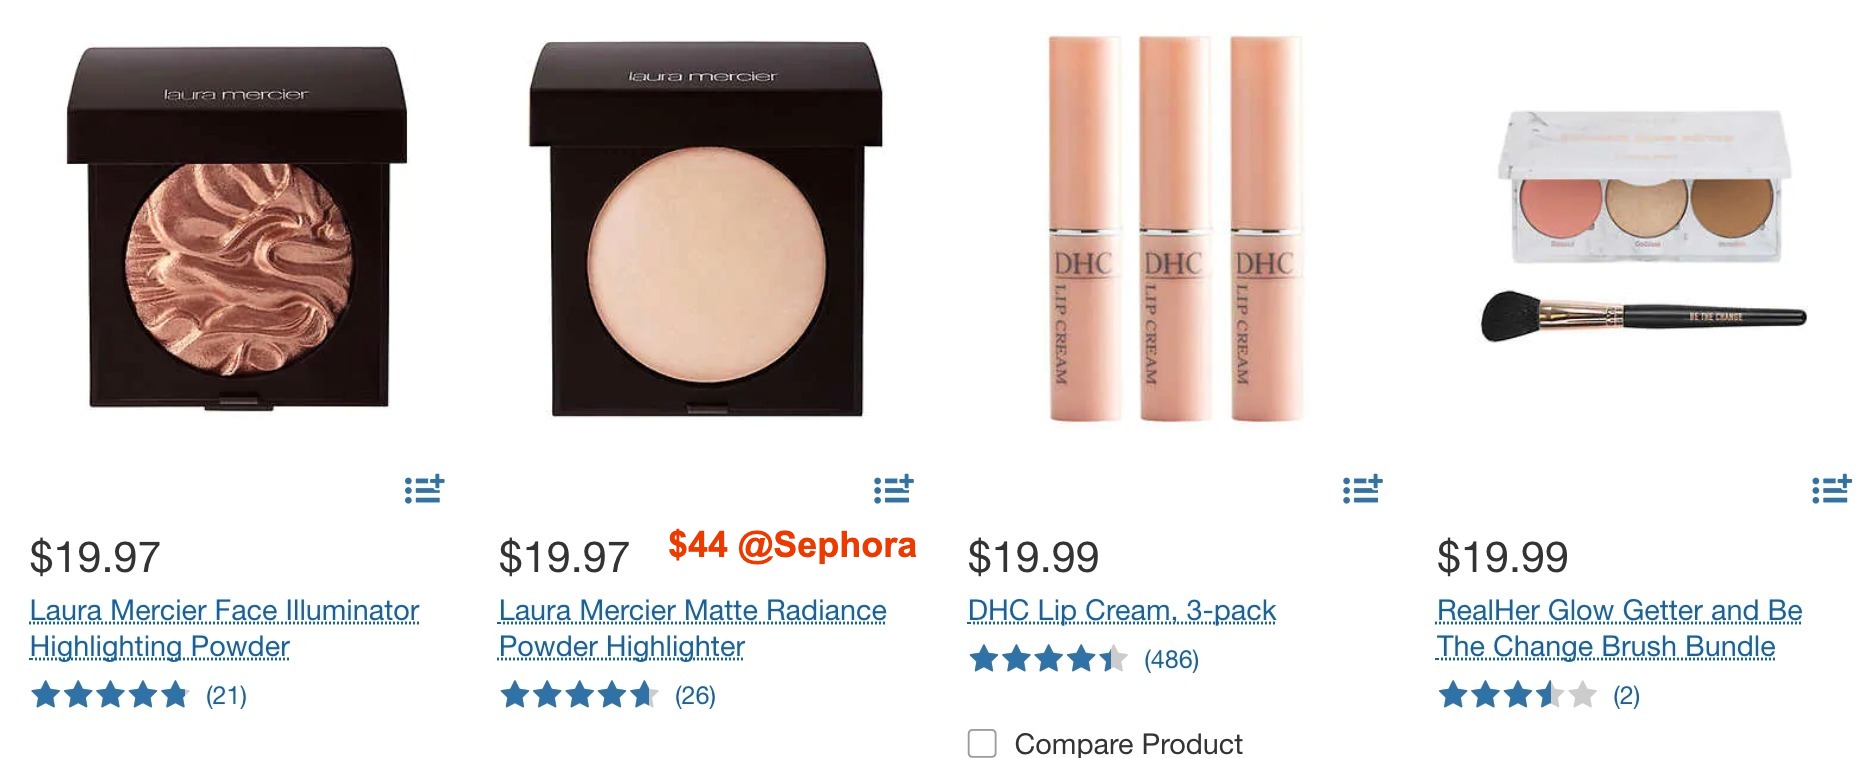Check the Compare Product checkbox
The image size is (1869, 758).
coord(982,743)
